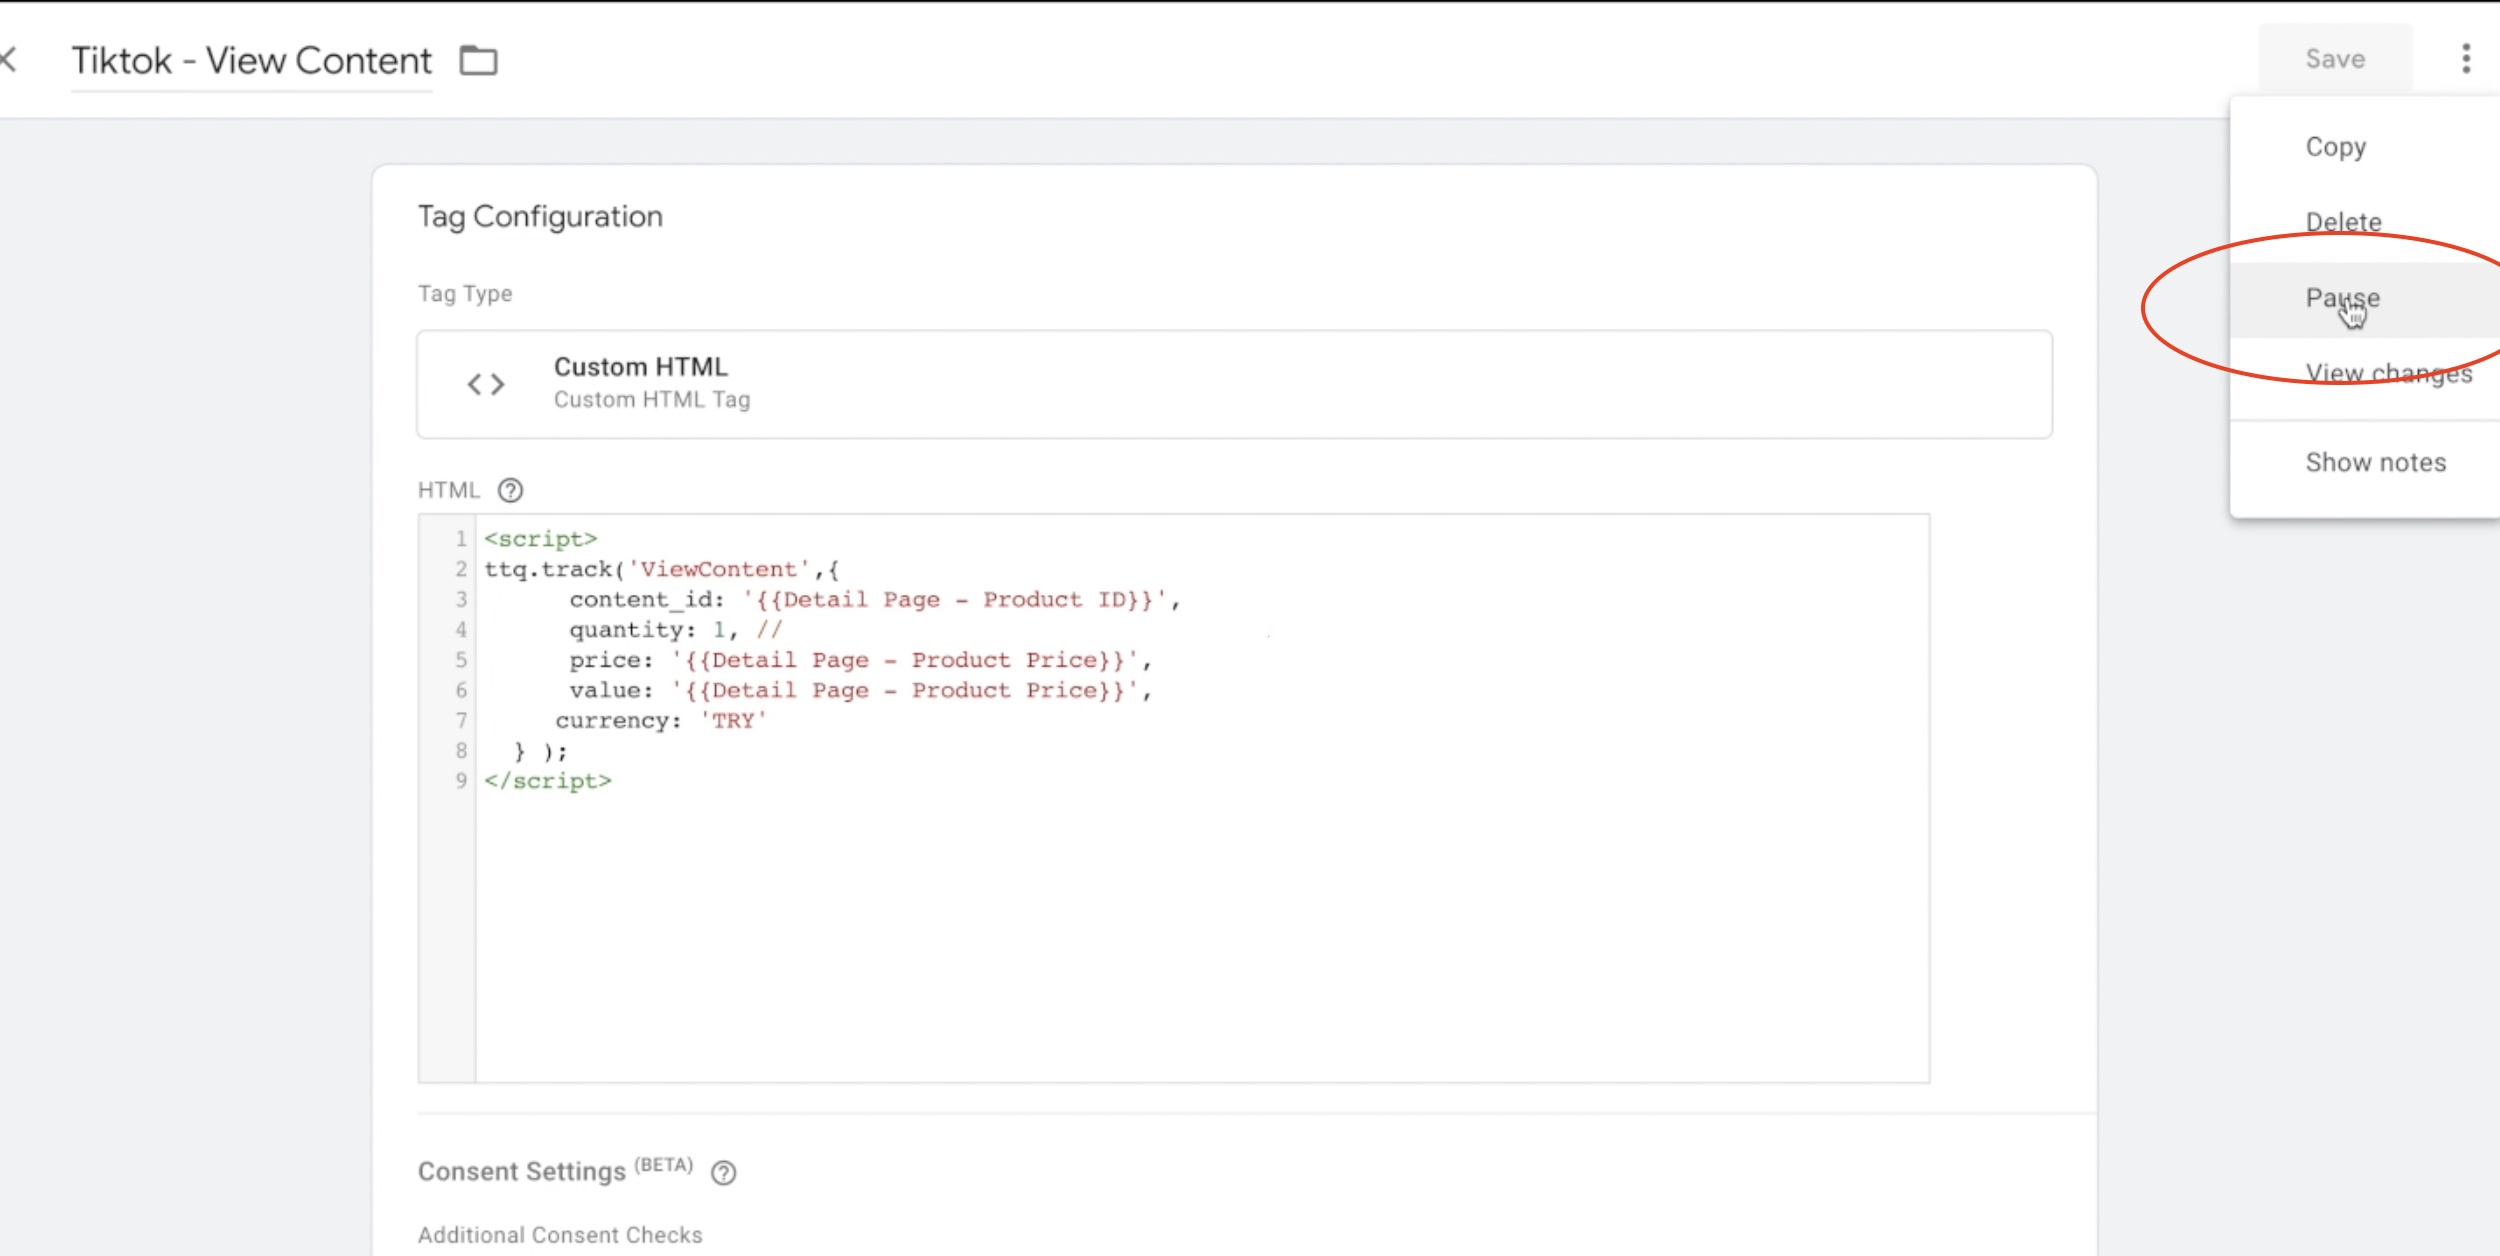The image size is (2500, 1256).
Task: Click the ttq.track('ViewContent' code line
Action: 662,569
